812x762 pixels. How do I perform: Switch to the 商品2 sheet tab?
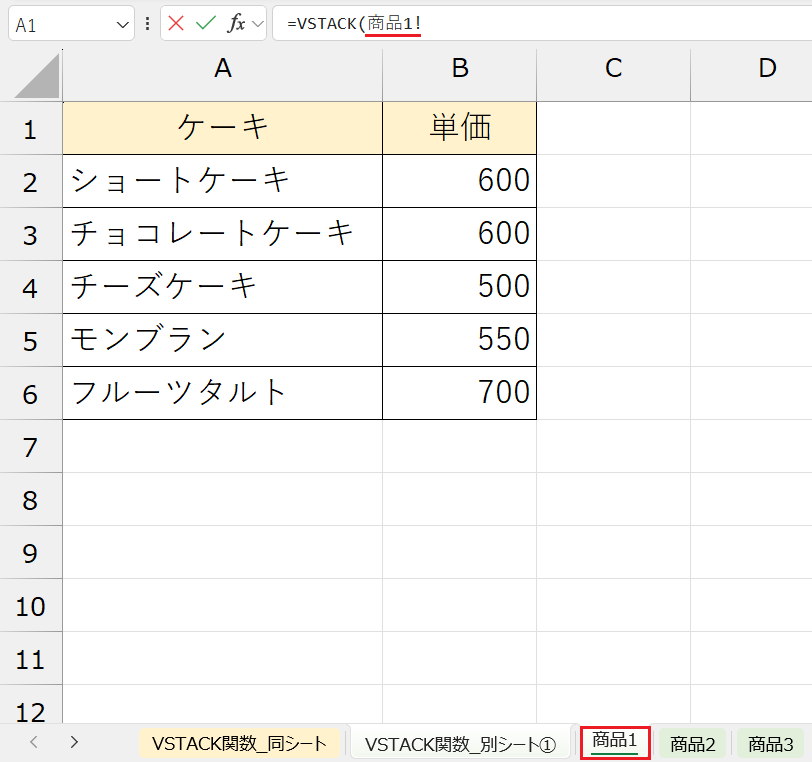pos(692,744)
